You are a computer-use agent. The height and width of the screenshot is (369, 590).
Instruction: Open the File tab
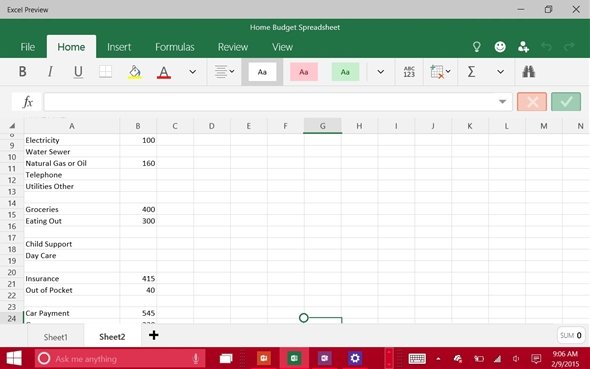(x=27, y=47)
